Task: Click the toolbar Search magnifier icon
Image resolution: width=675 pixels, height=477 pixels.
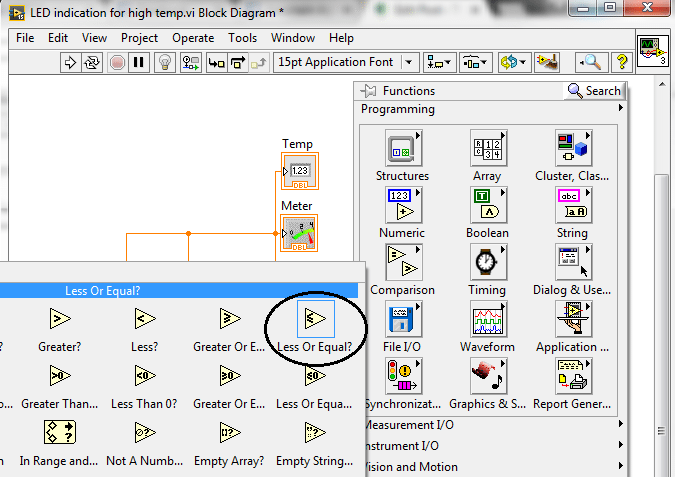Action: [591, 63]
